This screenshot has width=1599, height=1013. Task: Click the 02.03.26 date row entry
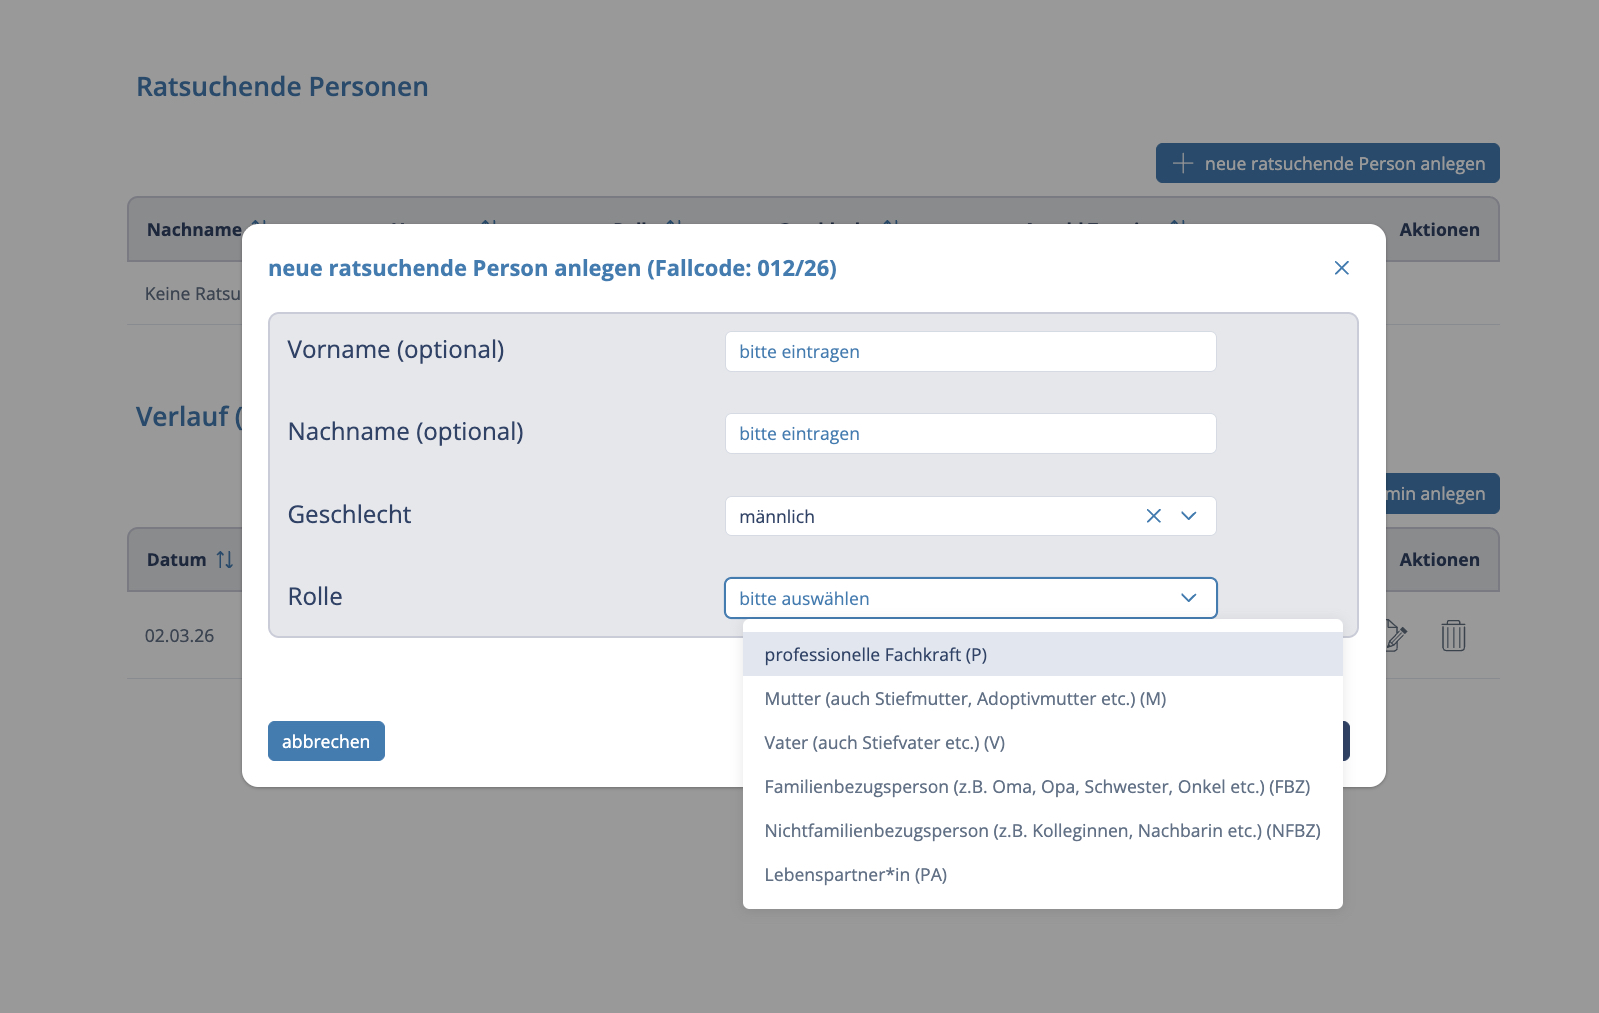[x=180, y=636]
